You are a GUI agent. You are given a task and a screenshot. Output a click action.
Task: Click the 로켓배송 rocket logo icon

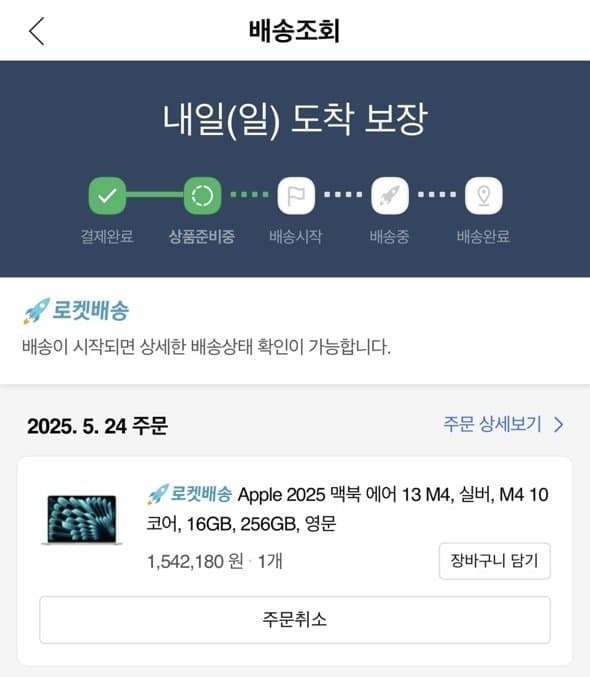pos(36,310)
